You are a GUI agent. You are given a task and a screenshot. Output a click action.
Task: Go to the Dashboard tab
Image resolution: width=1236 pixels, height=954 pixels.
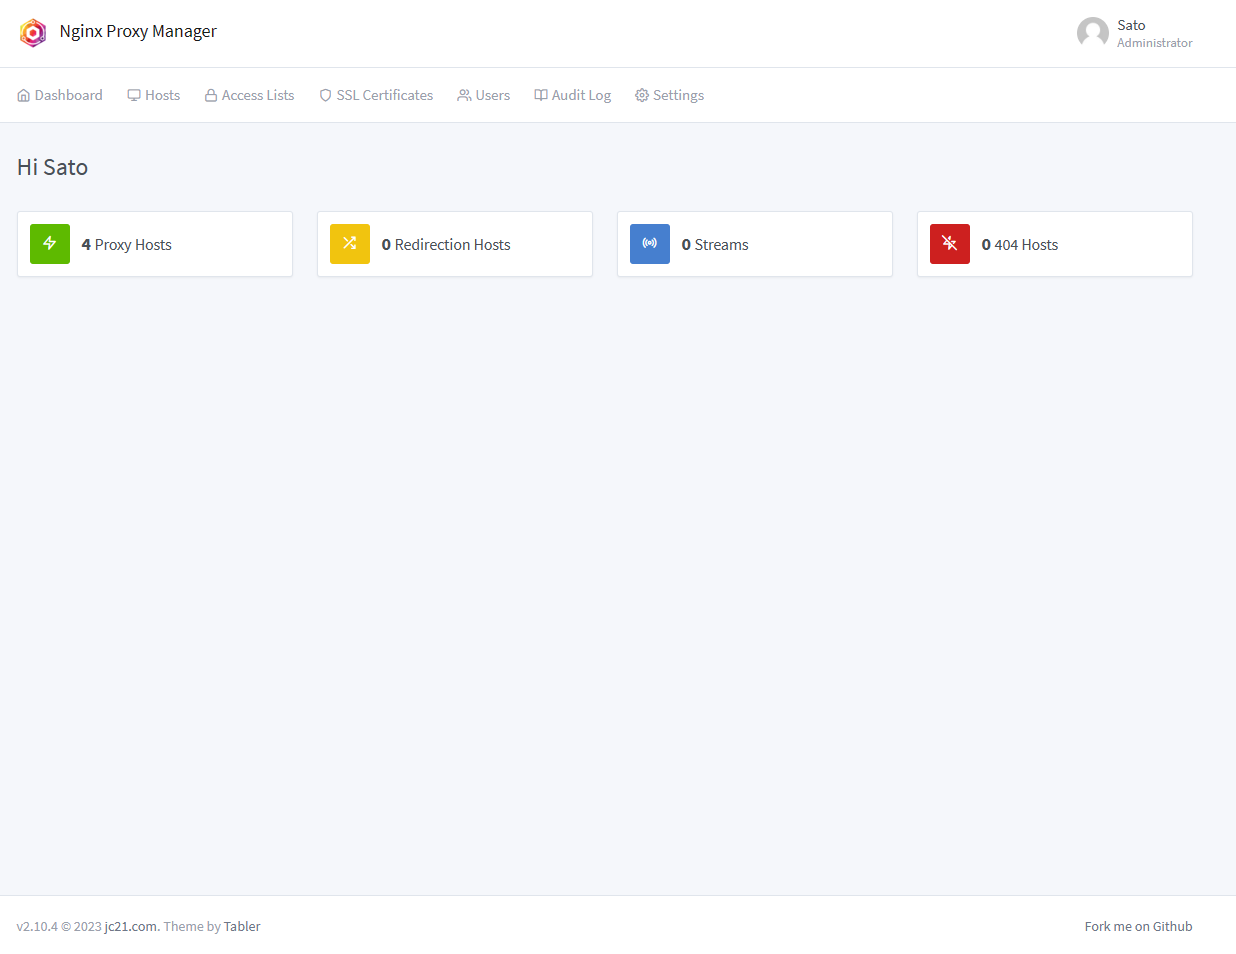coord(60,96)
